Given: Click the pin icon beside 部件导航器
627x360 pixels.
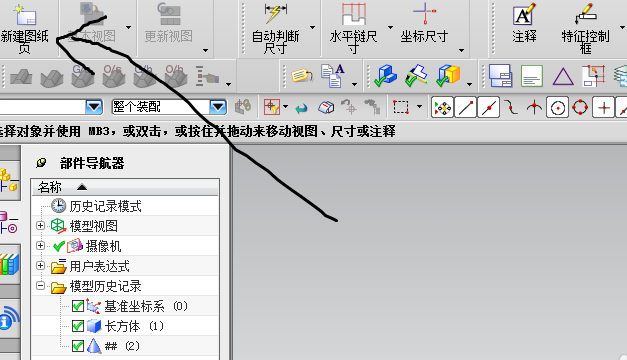Looking at the screenshot, I should coord(41,163).
